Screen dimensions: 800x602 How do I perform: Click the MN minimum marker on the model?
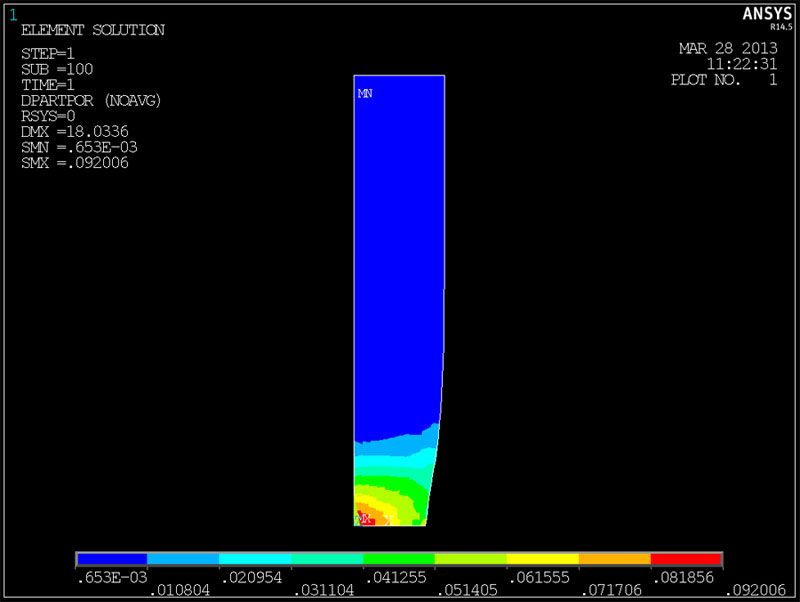(x=365, y=93)
